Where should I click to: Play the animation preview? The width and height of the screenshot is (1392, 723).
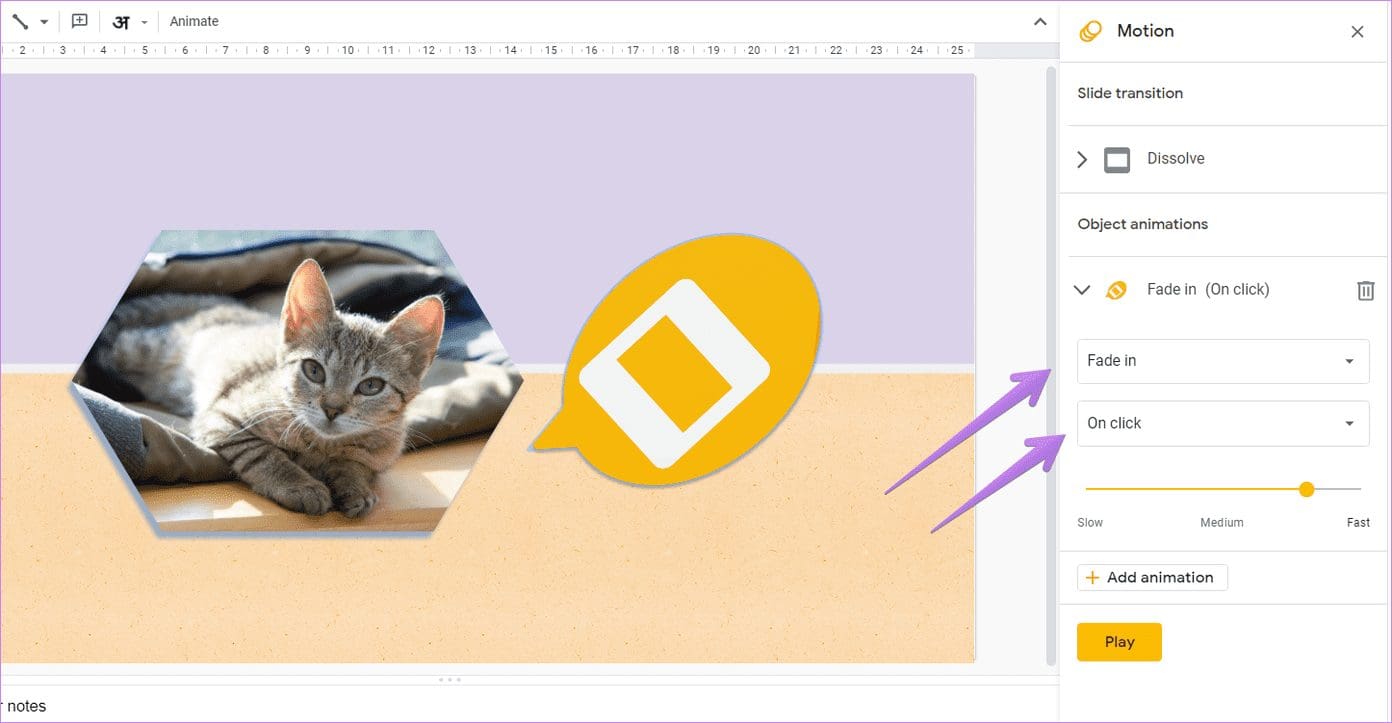click(x=1119, y=642)
